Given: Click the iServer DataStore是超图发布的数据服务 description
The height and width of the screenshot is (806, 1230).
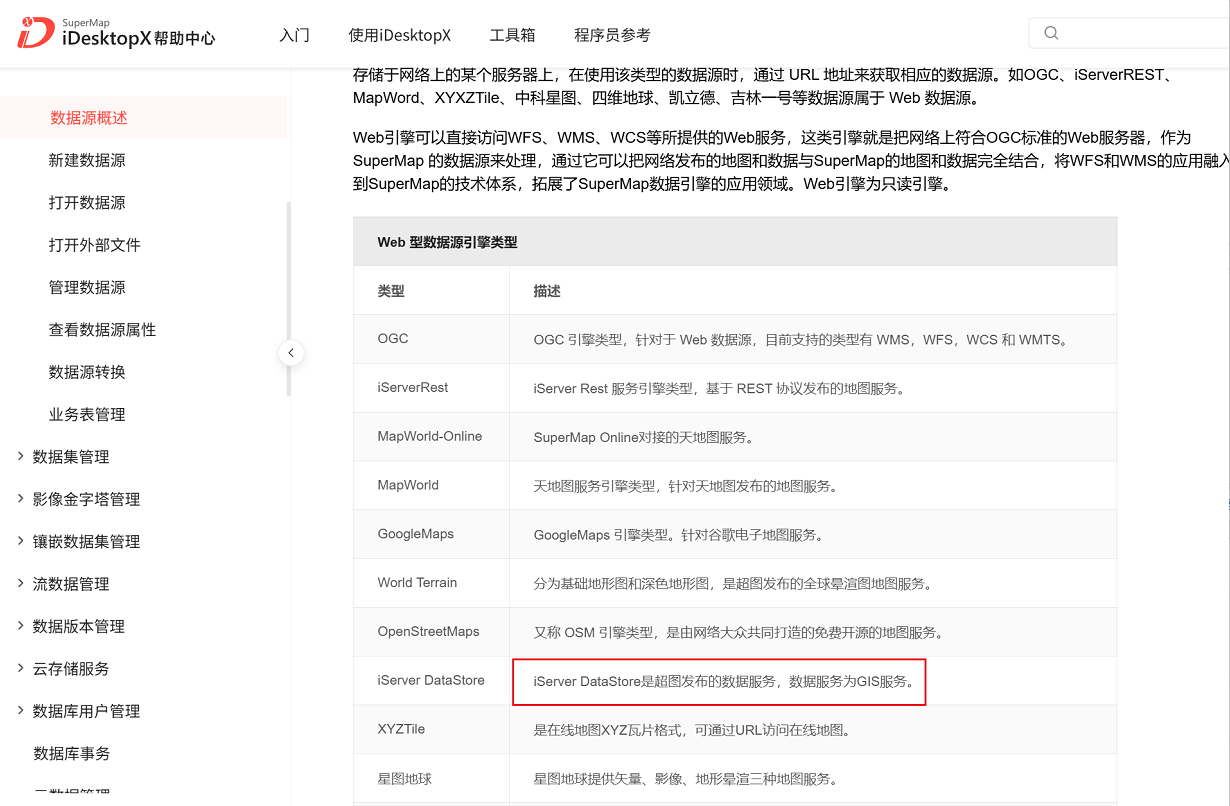Looking at the screenshot, I should [x=724, y=682].
